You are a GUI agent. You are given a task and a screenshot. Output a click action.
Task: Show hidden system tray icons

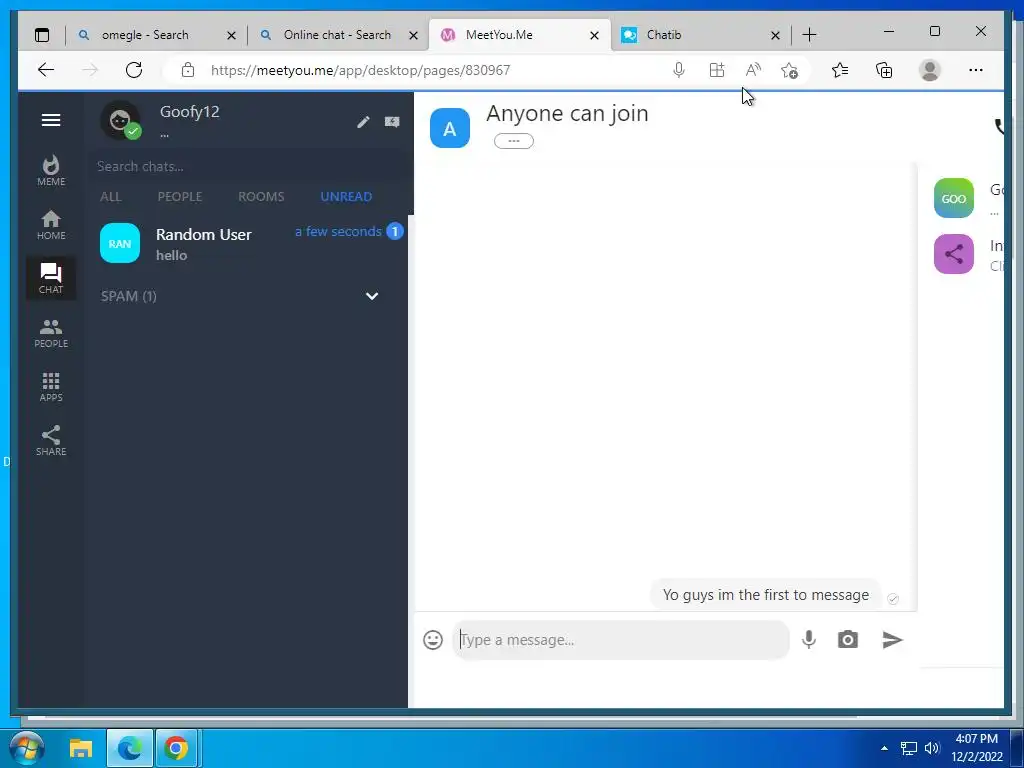[x=884, y=748]
